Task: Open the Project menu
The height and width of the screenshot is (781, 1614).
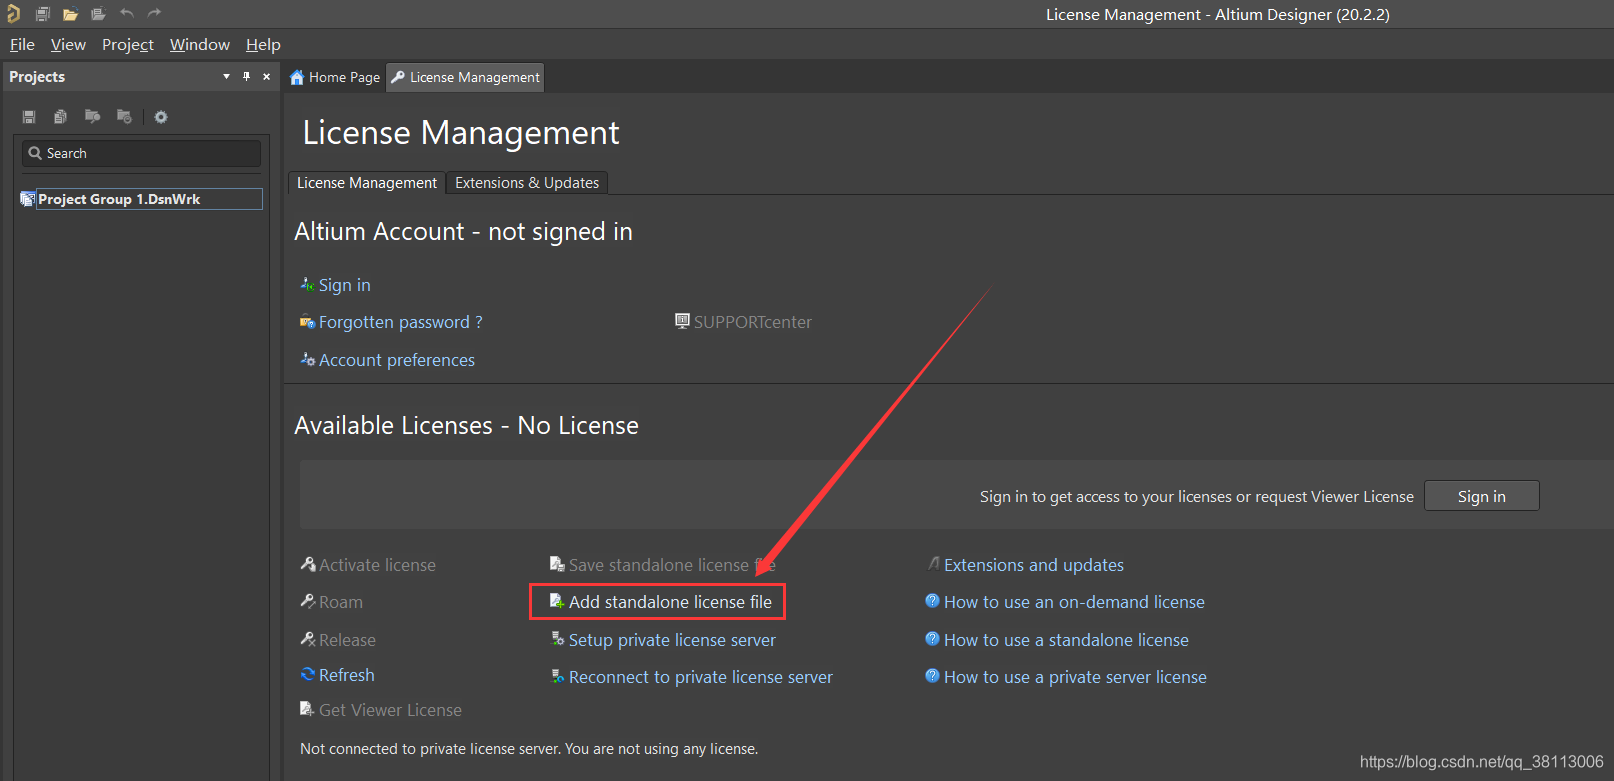Action: point(127,45)
